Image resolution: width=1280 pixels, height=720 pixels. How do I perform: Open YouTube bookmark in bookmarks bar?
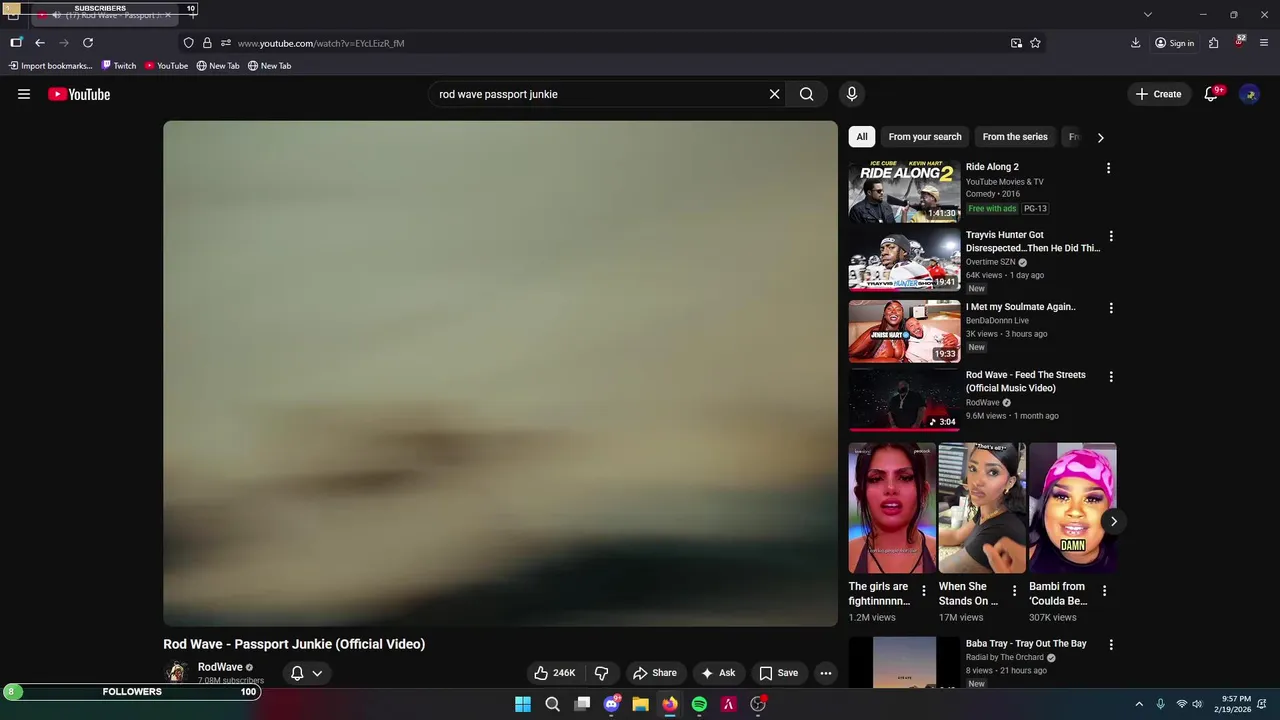tap(166, 66)
